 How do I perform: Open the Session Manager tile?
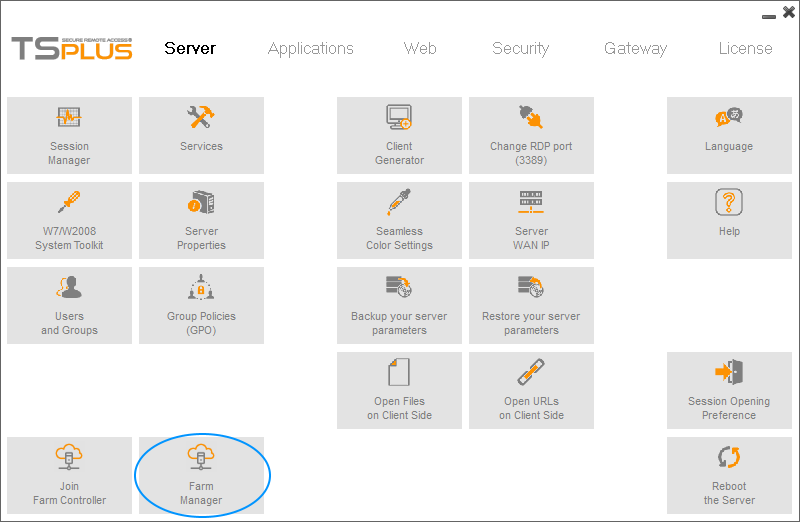point(69,135)
